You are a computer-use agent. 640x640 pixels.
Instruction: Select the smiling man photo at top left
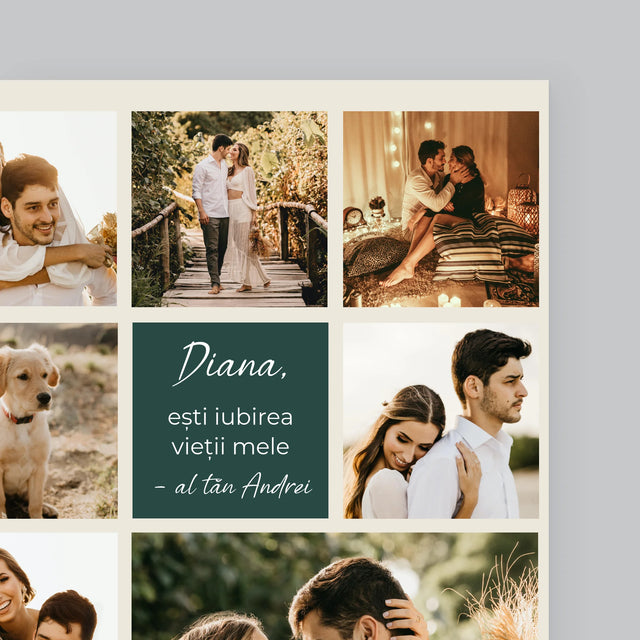click(57, 208)
